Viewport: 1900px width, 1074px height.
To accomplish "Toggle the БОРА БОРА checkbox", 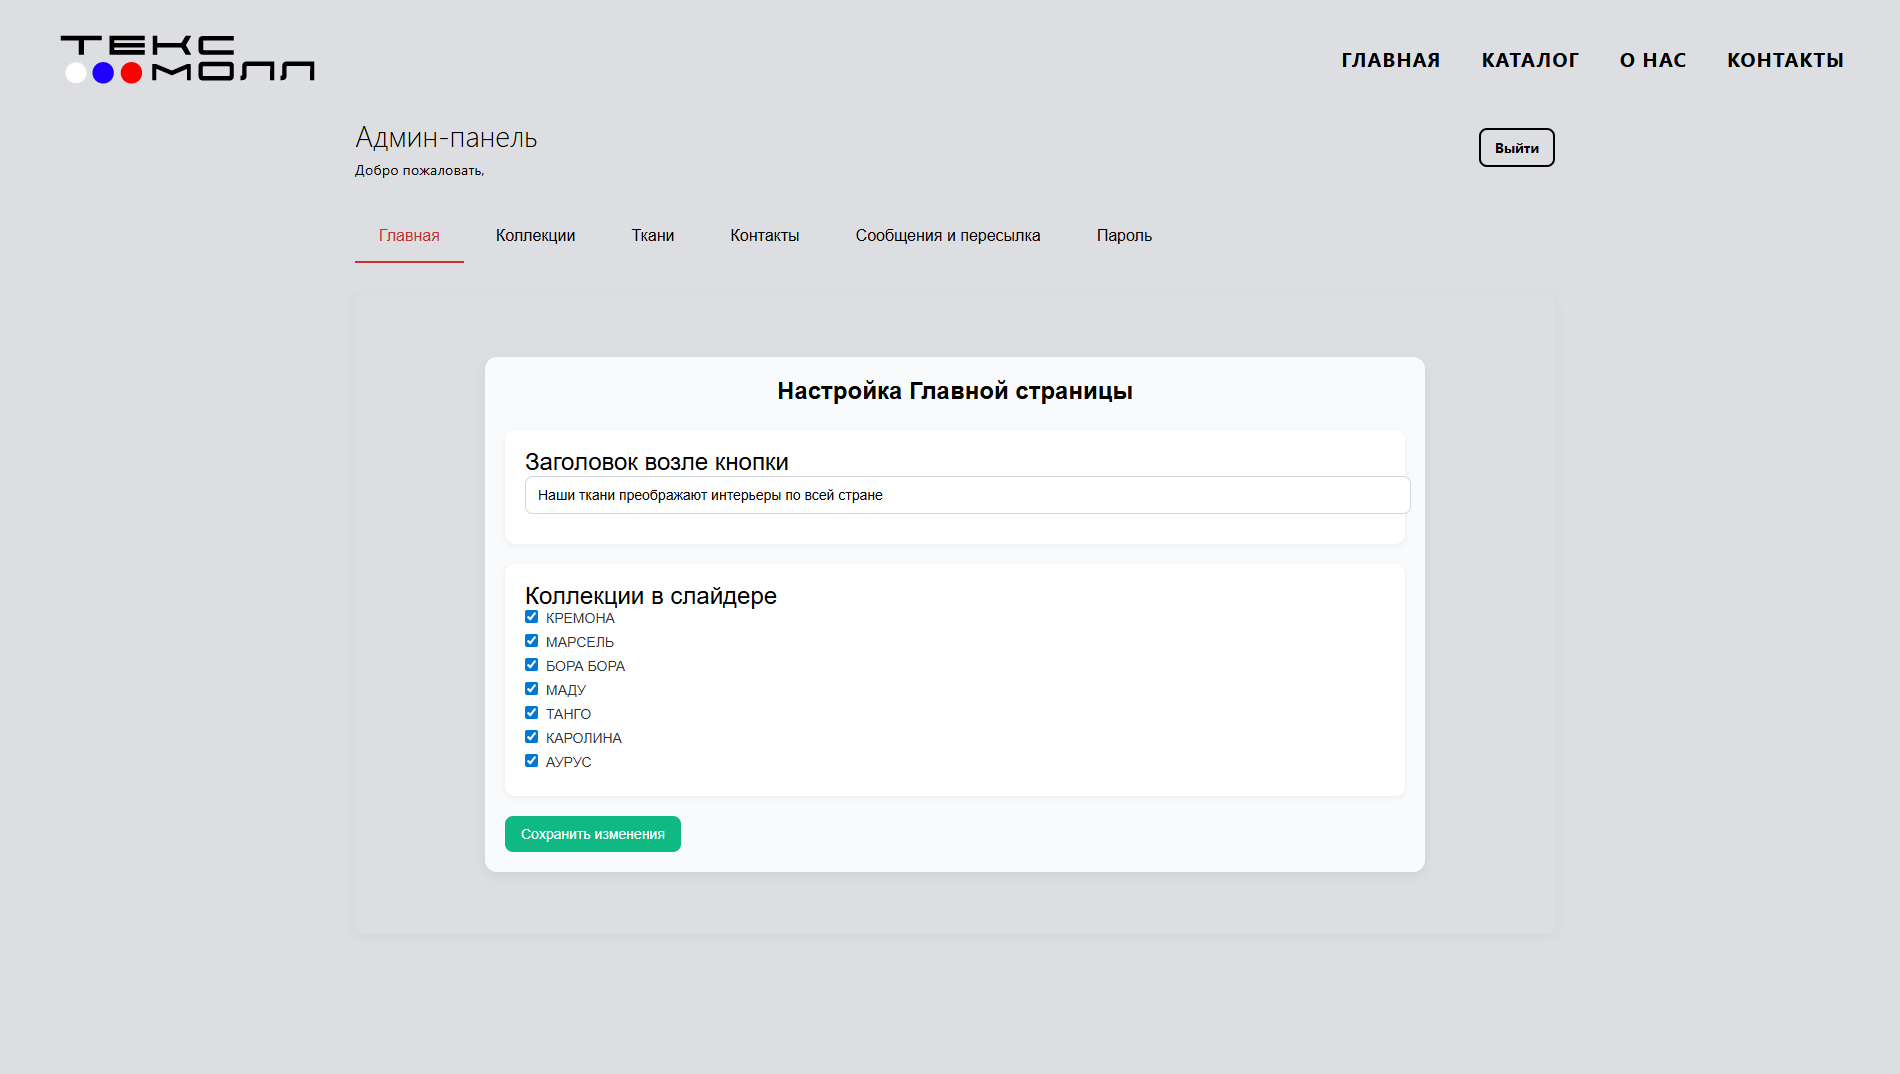I will [531, 664].
